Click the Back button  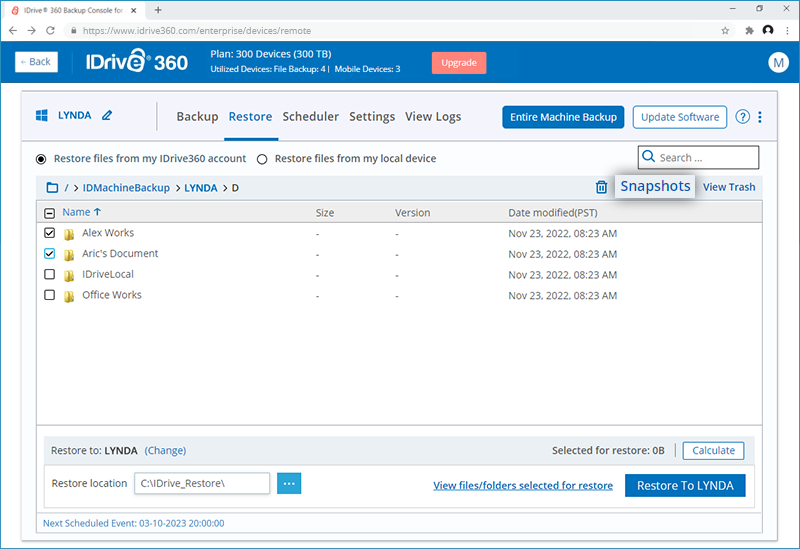point(36,62)
